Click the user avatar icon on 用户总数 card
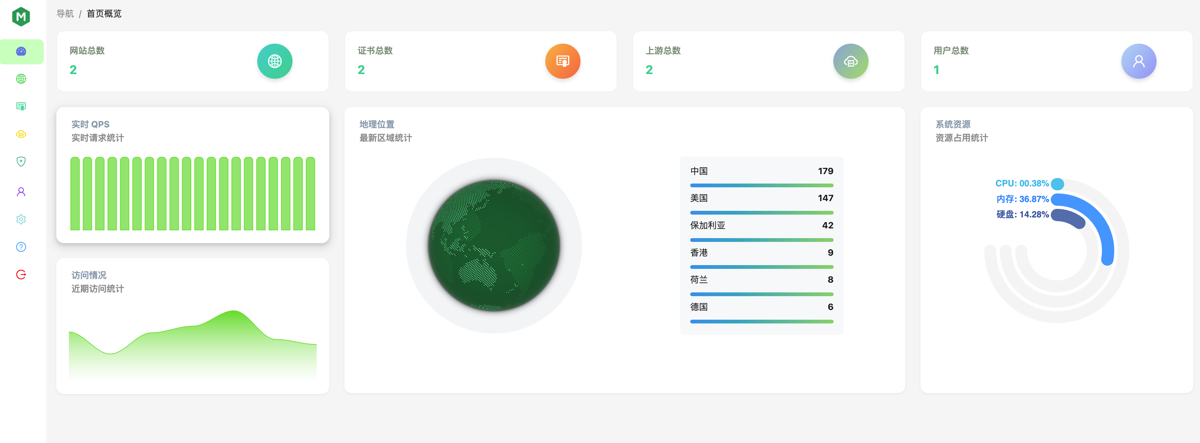This screenshot has height=443, width=1200. click(1139, 61)
